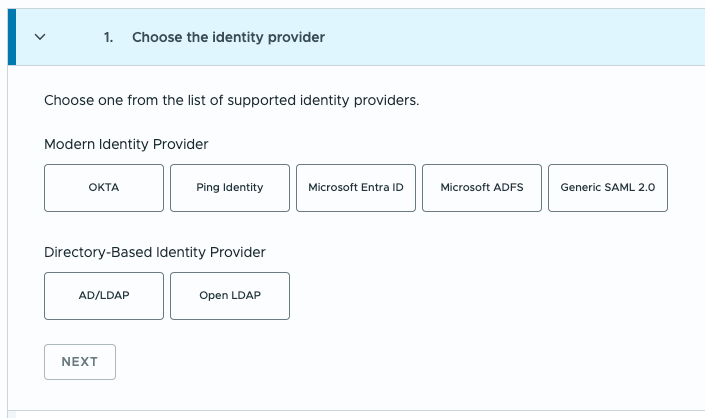Click the 'Directory-Based Identity Provider' heading
This screenshot has height=418, width=705.
(155, 252)
